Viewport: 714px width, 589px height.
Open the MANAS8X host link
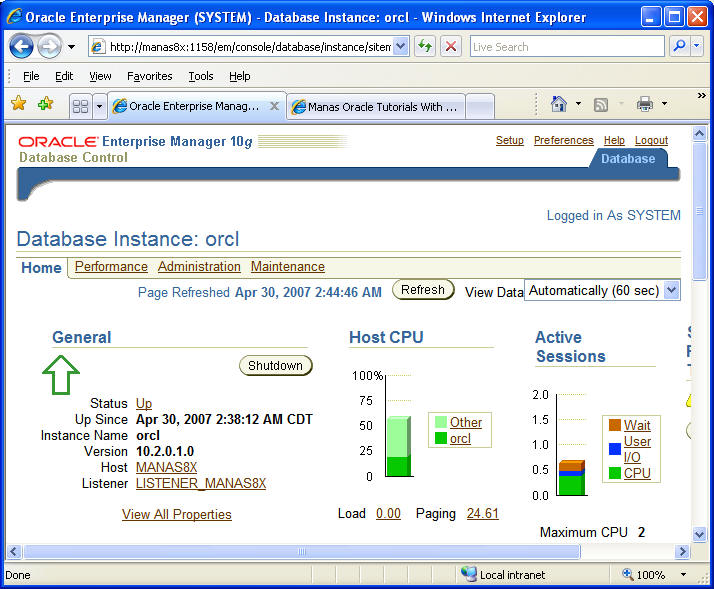(166, 467)
